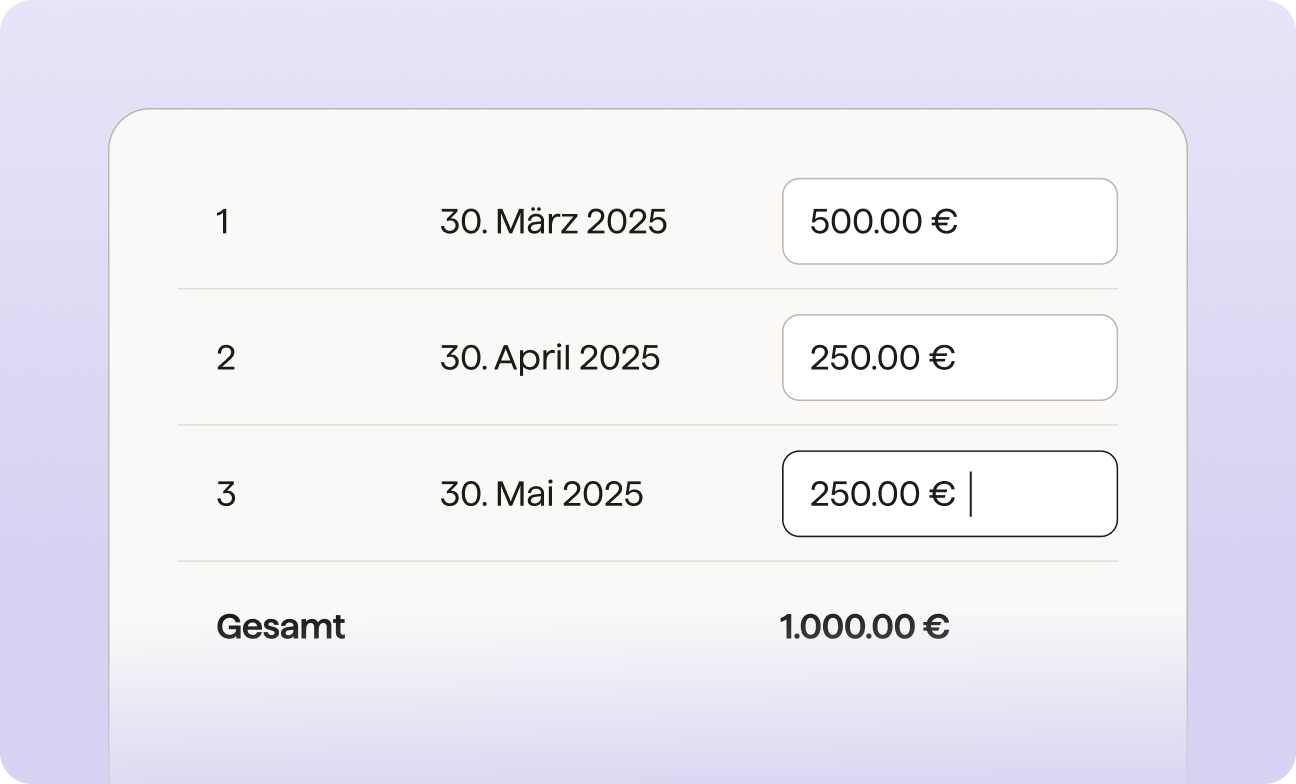Click the total amount 1.000.00 €
The image size is (1296, 784).
click(864, 627)
